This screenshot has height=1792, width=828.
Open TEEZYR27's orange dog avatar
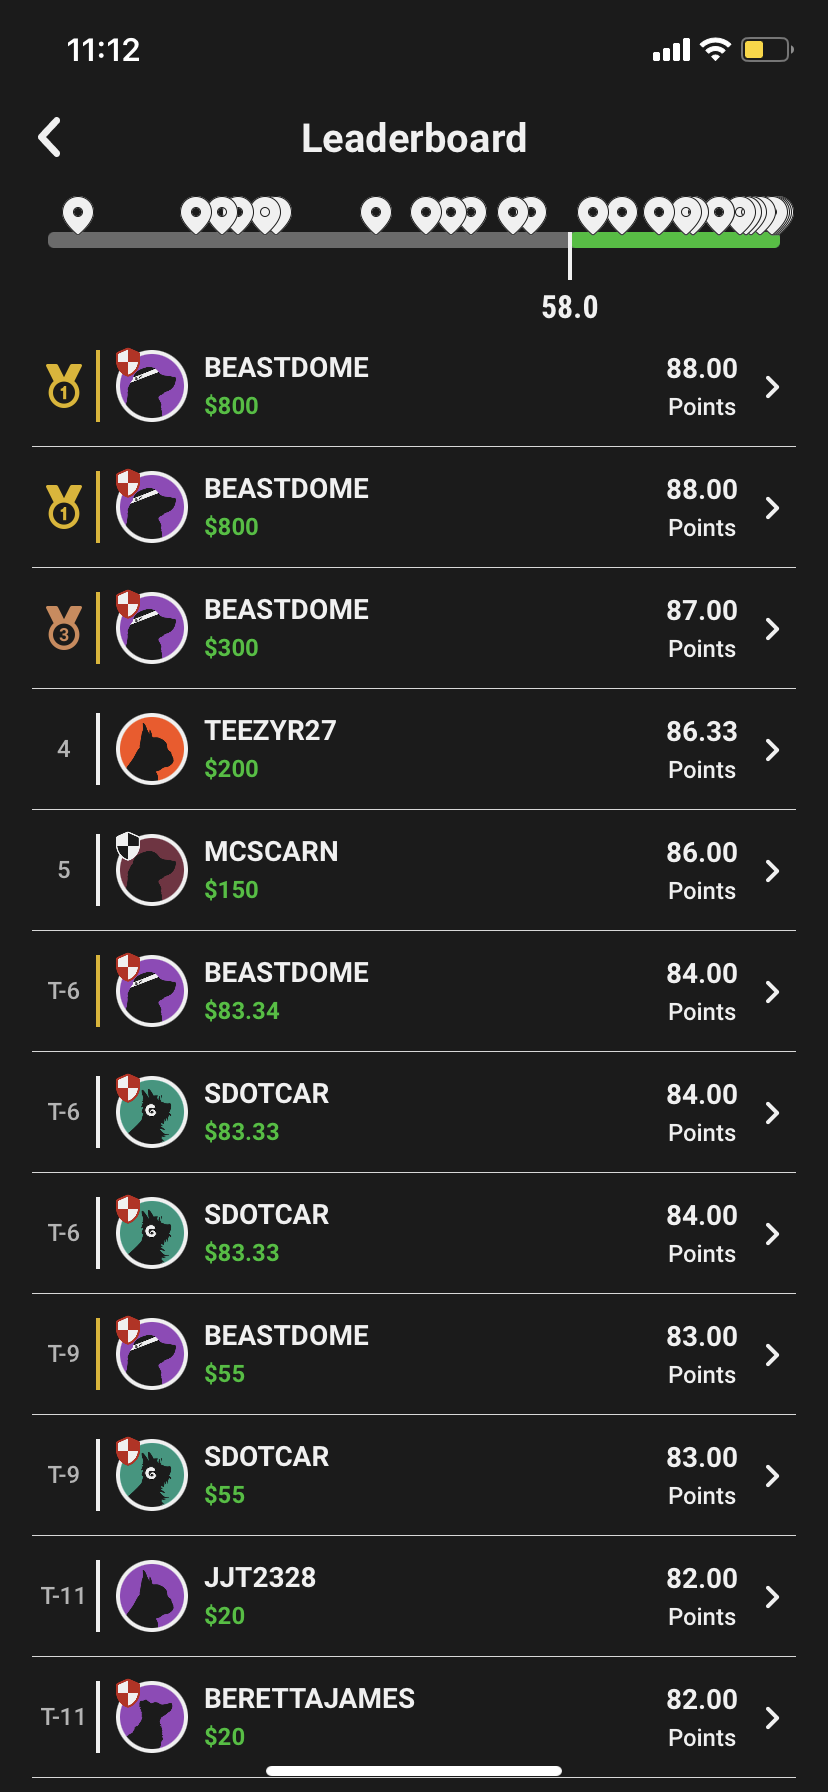[x=152, y=749]
